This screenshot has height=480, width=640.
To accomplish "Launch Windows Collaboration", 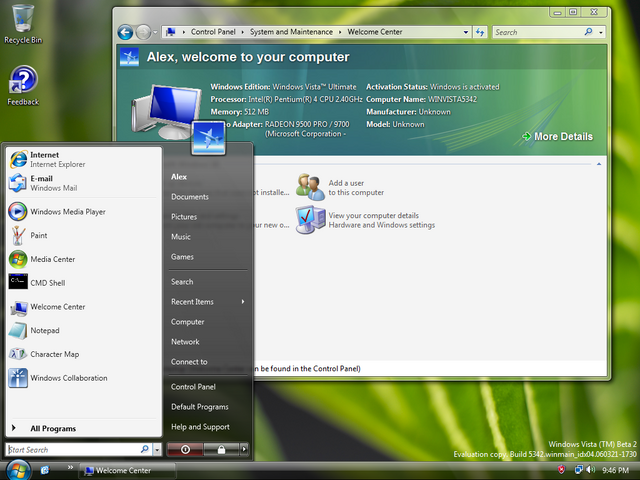I will [84, 378].
